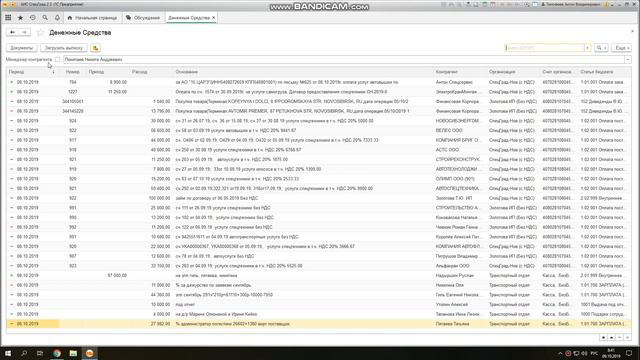Add Денежные Средства to favorites star

click(40, 32)
